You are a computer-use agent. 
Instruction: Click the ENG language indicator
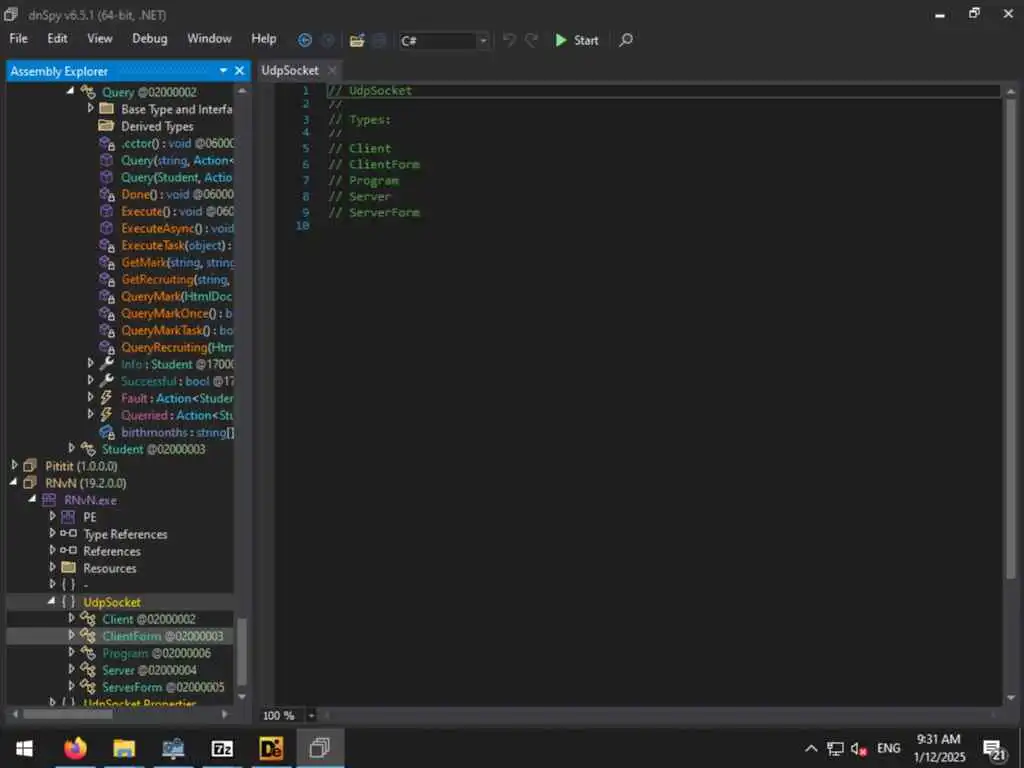click(x=888, y=748)
